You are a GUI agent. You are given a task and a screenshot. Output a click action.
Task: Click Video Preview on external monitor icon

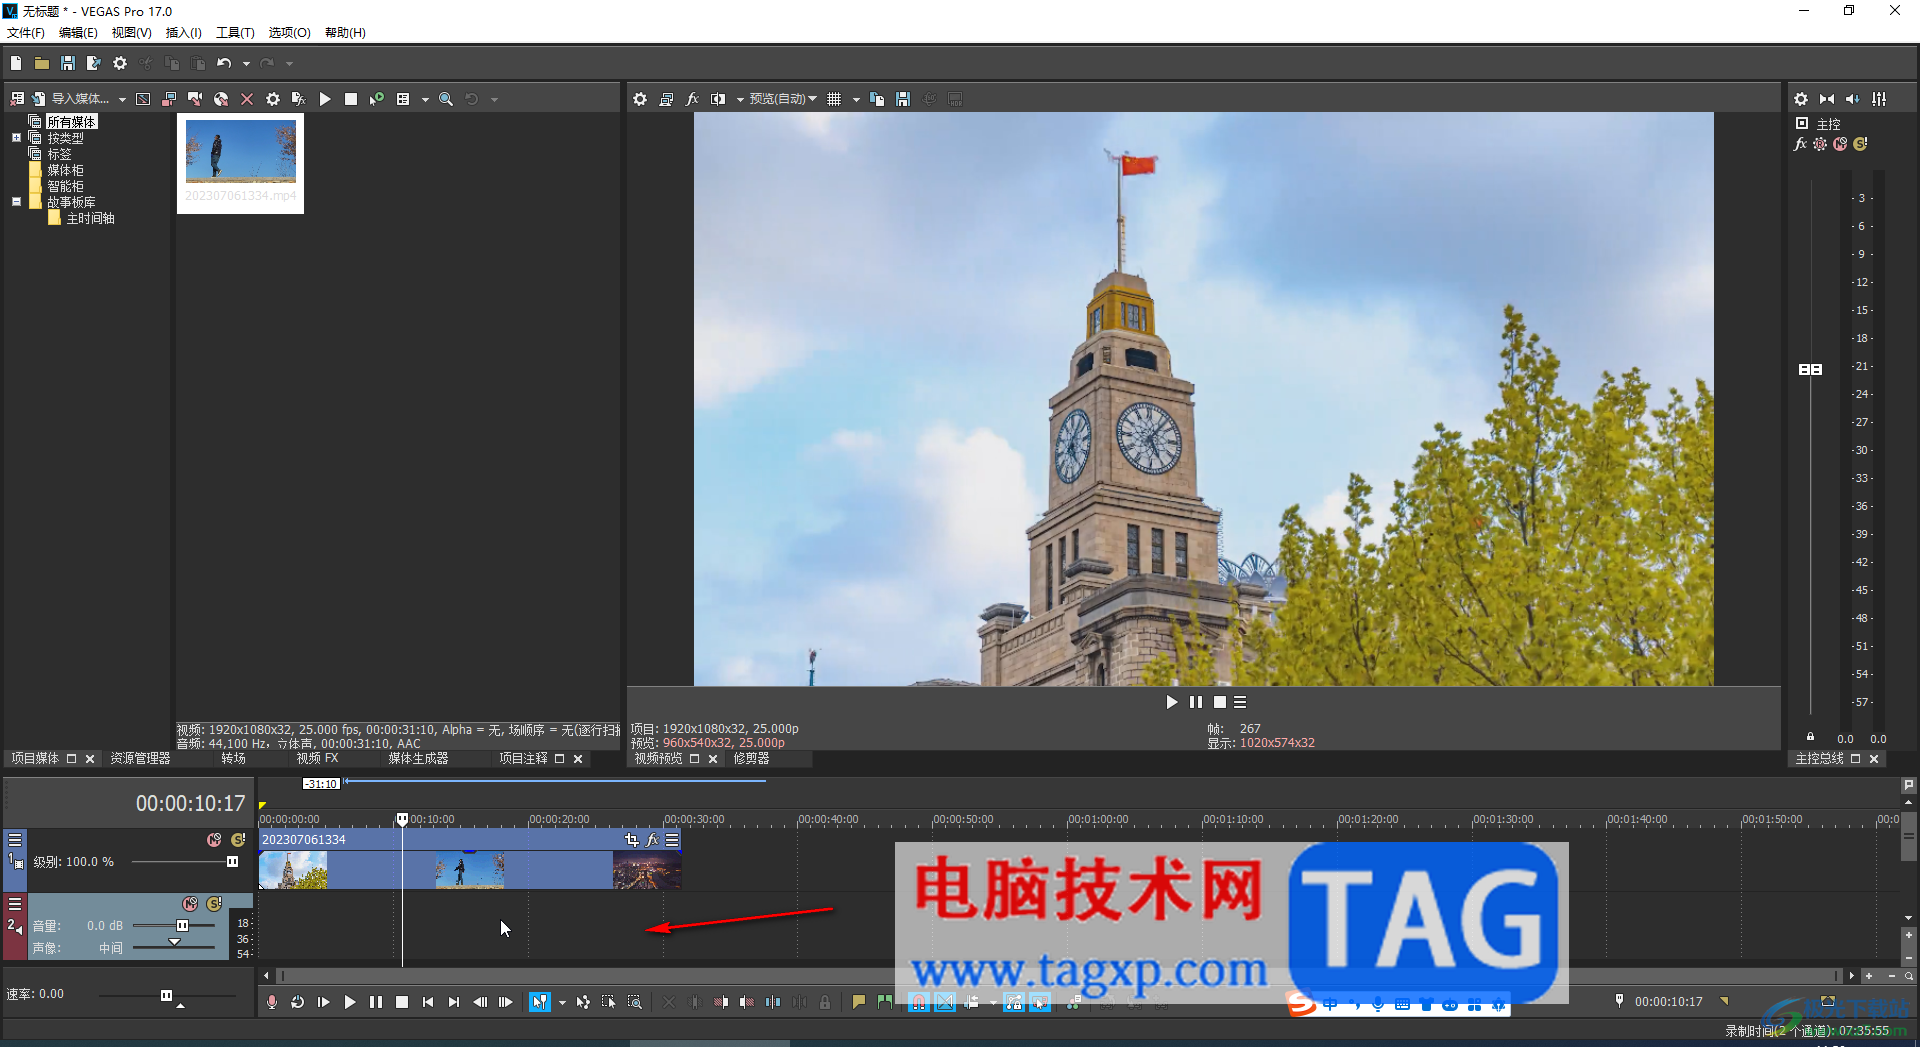coord(666,99)
